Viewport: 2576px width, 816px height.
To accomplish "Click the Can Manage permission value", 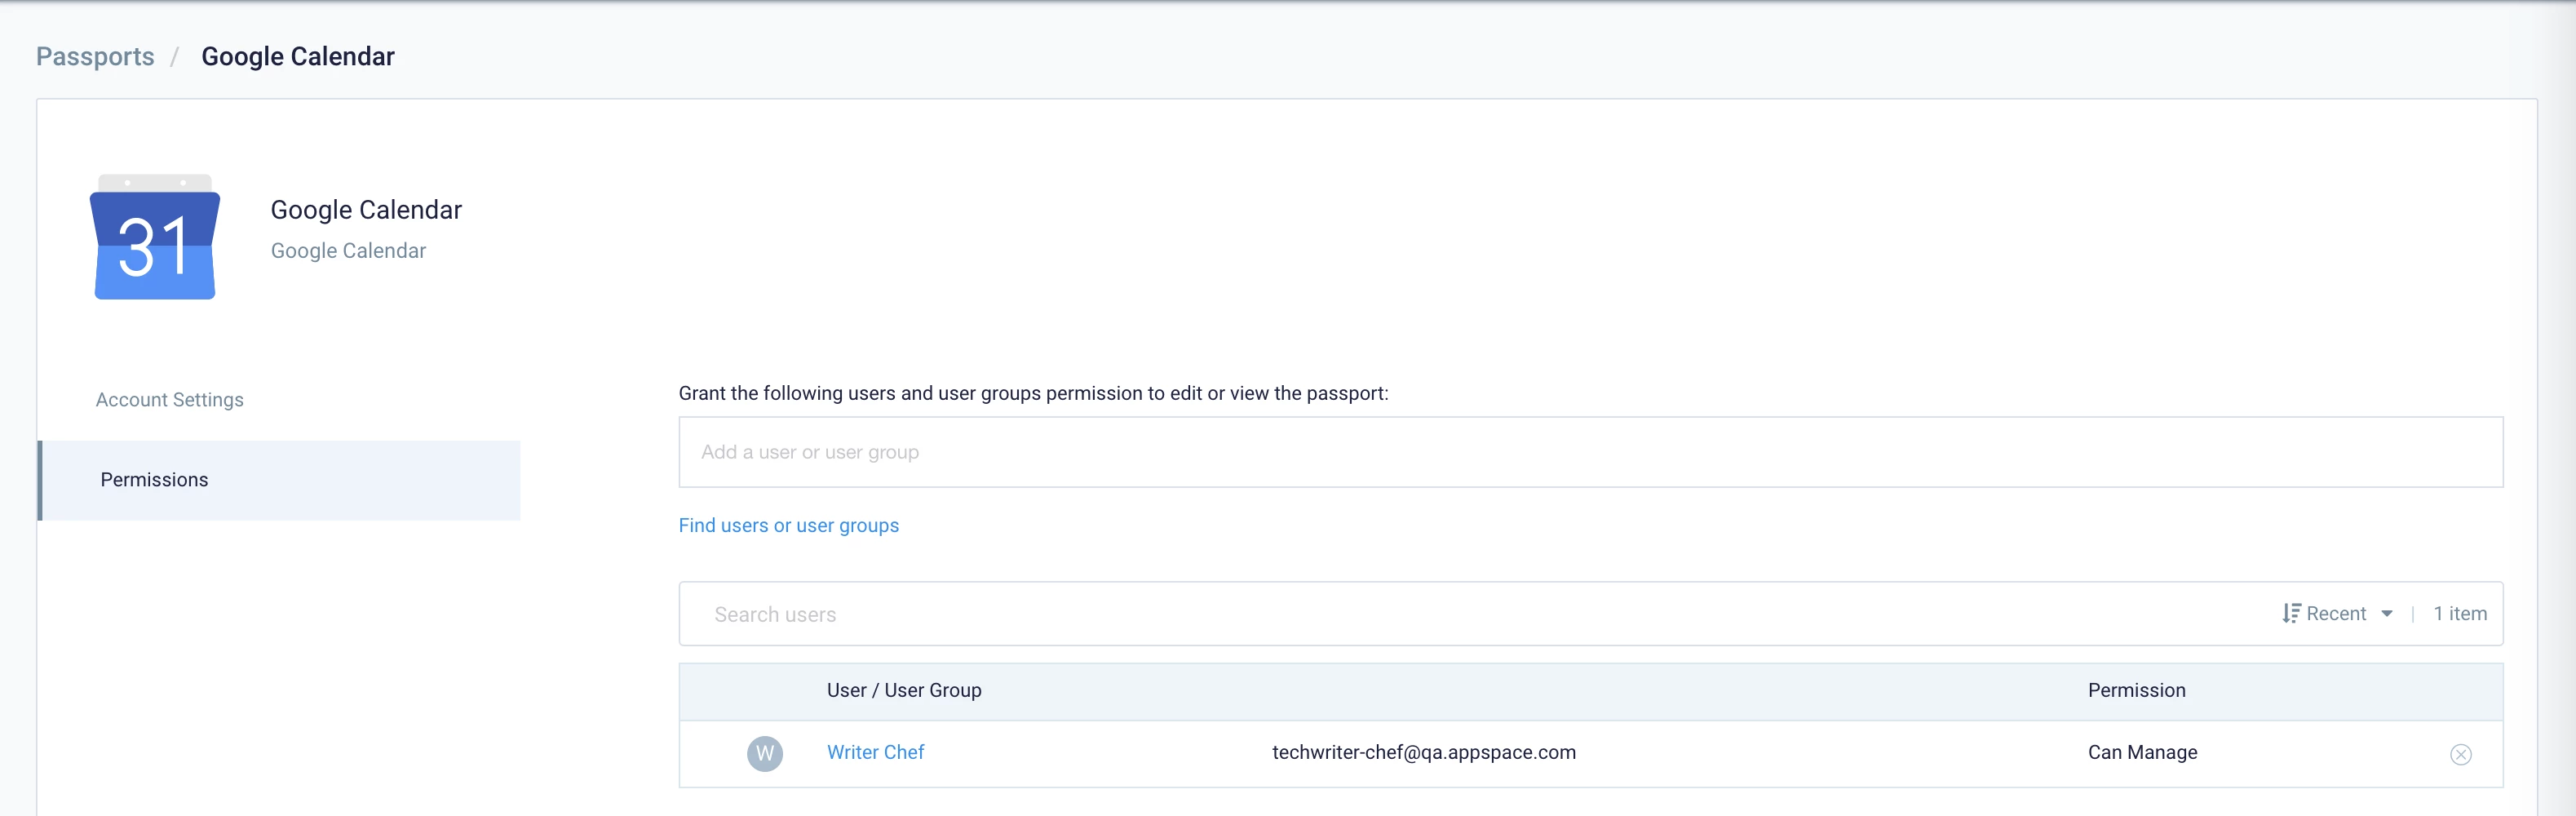I will tap(2142, 752).
